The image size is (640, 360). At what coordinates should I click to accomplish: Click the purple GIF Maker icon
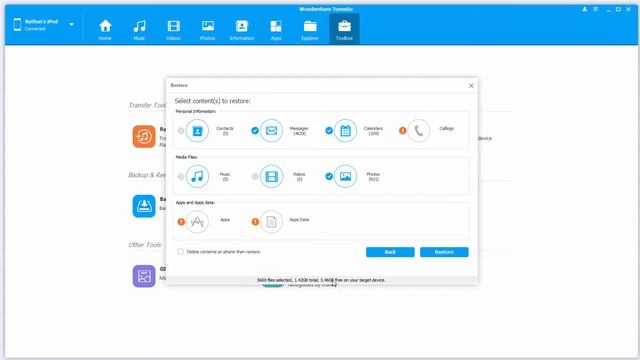(x=144, y=276)
